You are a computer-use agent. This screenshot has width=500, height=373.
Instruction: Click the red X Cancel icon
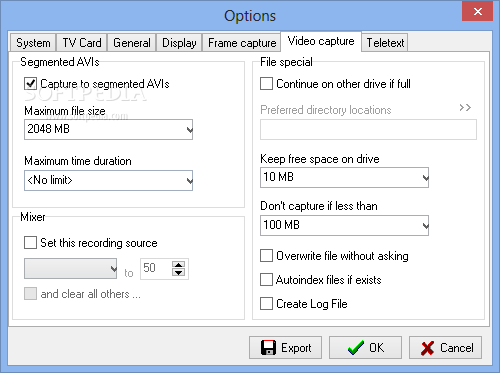(x=427, y=348)
